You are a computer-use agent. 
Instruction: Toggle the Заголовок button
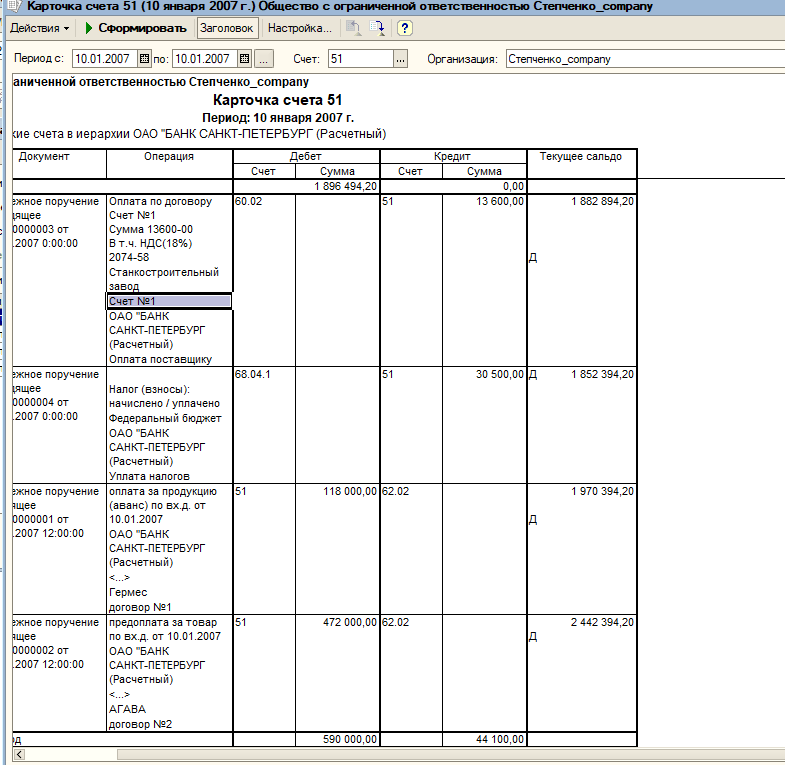click(227, 28)
